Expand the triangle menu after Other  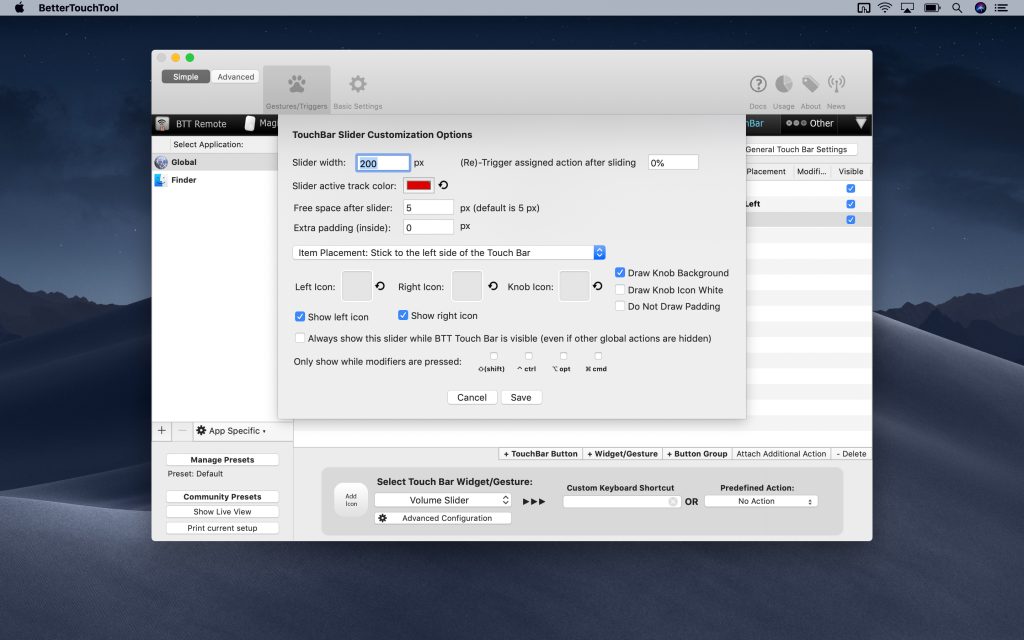pos(861,123)
